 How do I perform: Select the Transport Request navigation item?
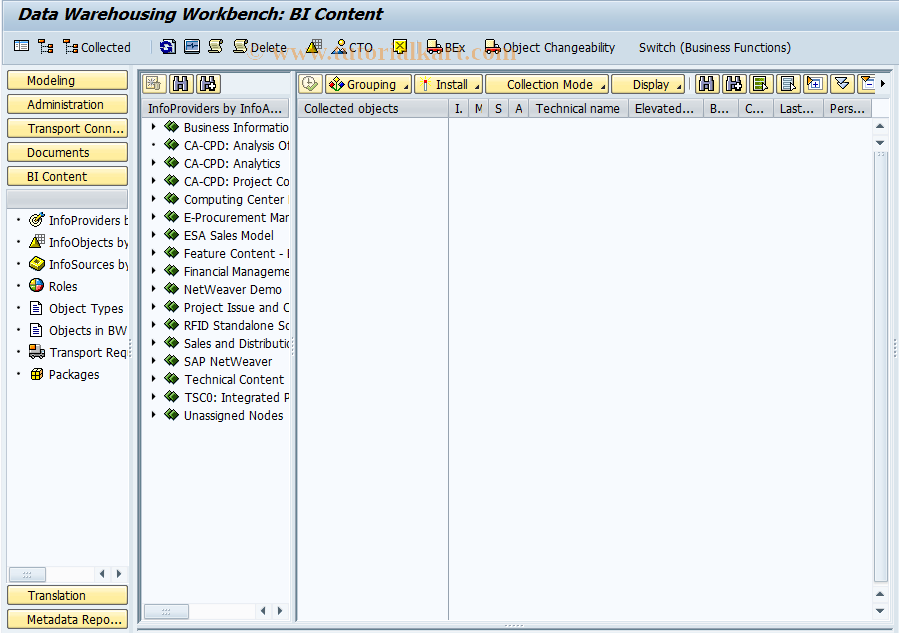tap(78, 352)
